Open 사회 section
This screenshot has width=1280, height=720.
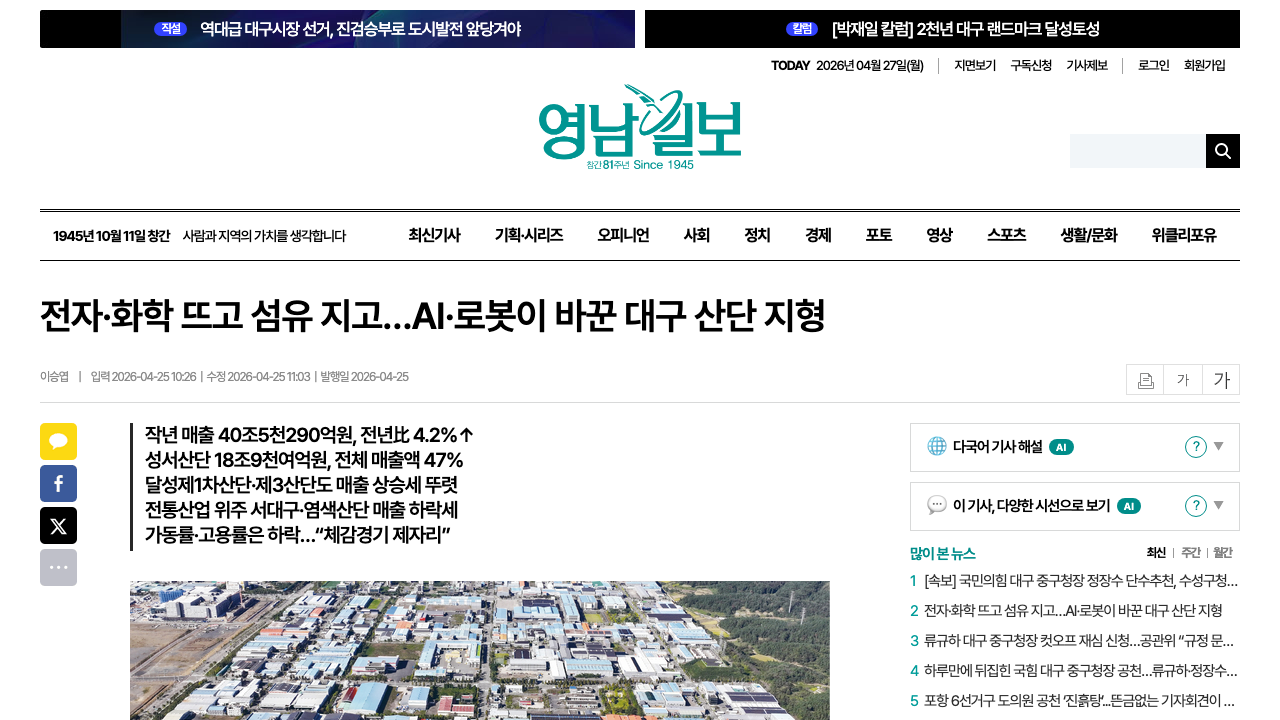pos(697,236)
